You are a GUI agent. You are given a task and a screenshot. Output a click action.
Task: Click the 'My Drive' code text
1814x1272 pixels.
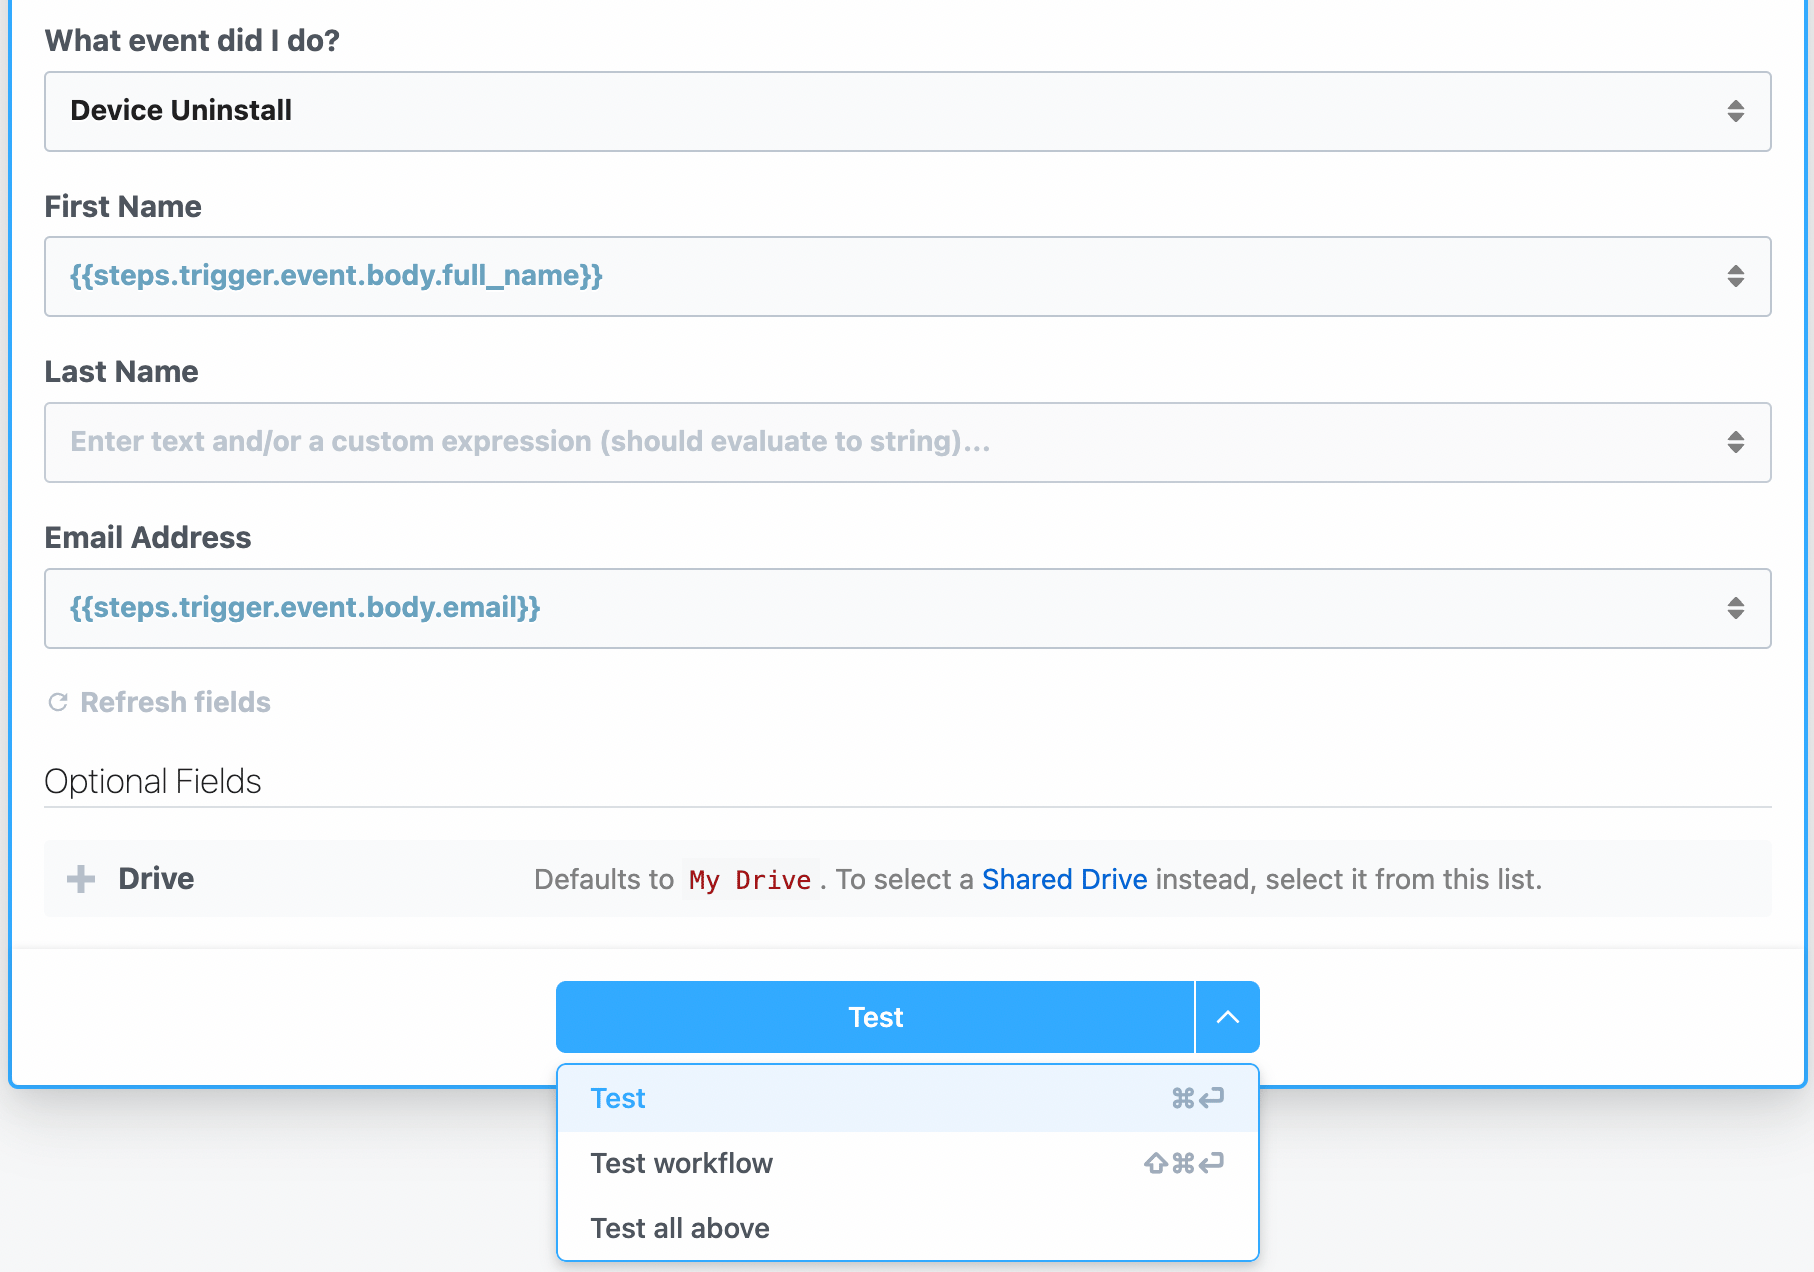click(x=750, y=880)
